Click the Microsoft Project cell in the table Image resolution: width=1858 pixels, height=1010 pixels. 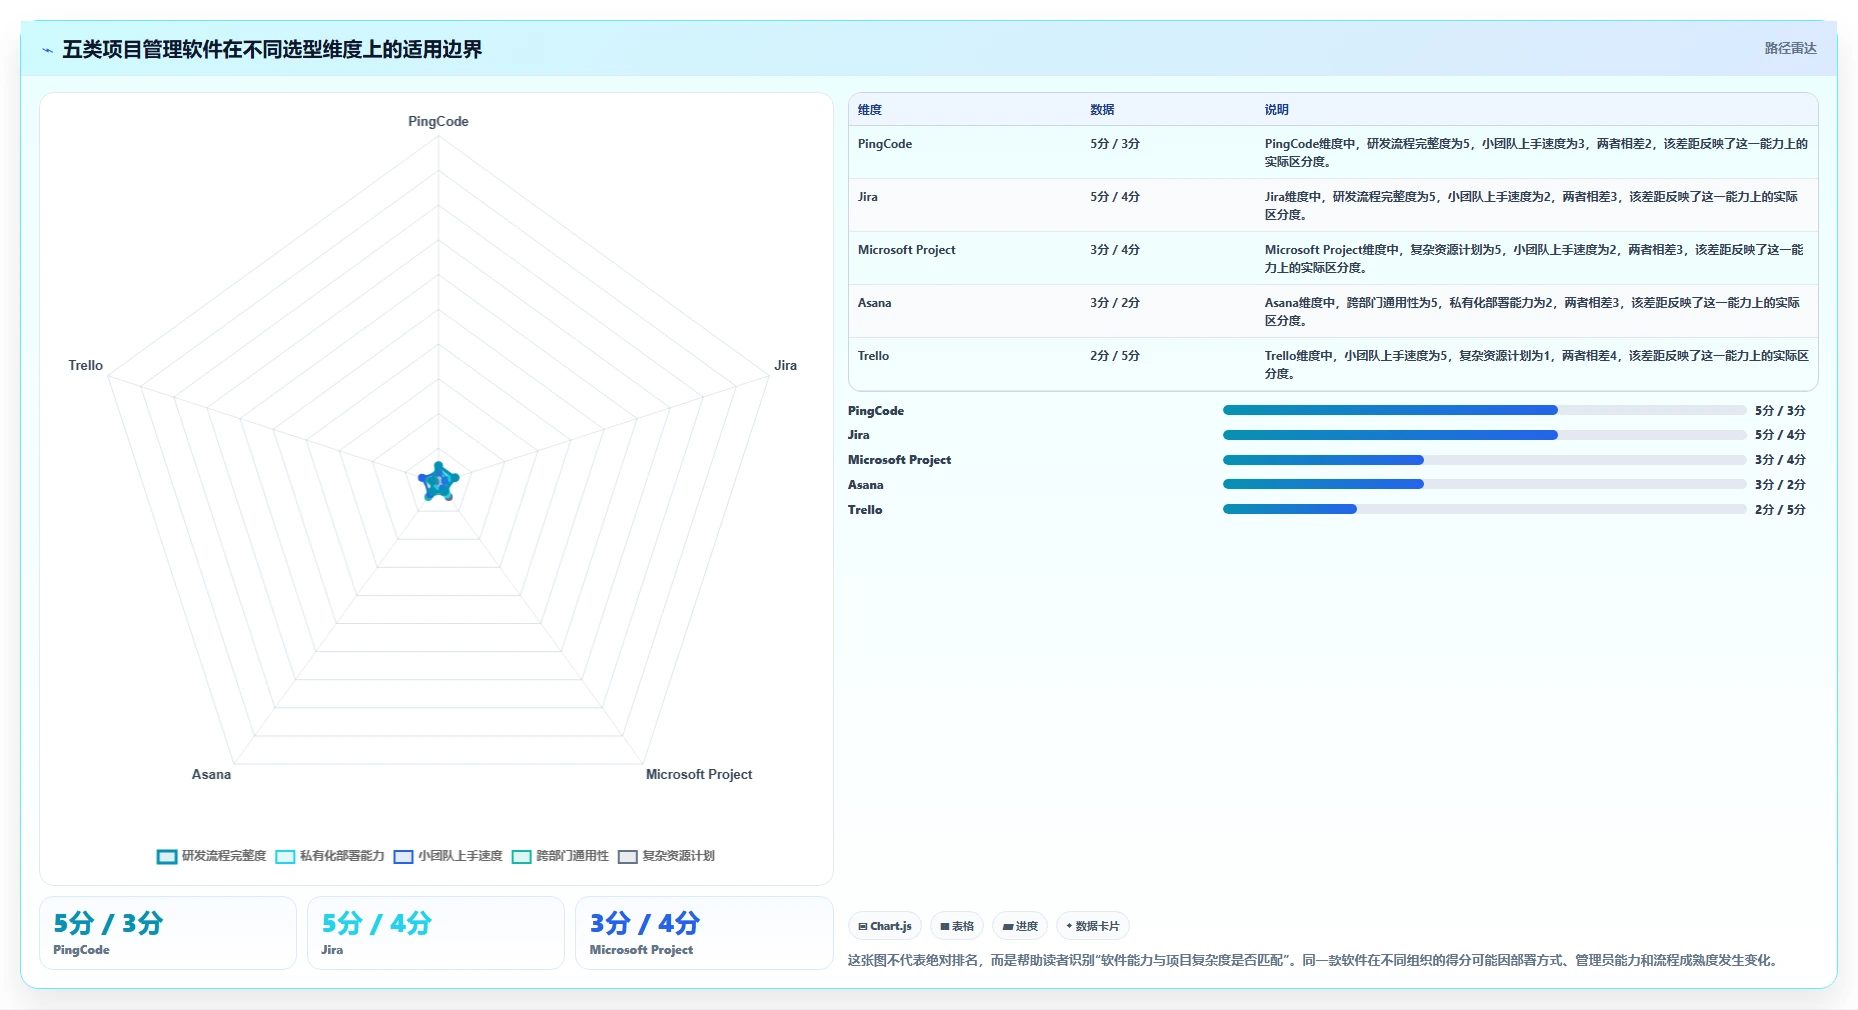906,250
